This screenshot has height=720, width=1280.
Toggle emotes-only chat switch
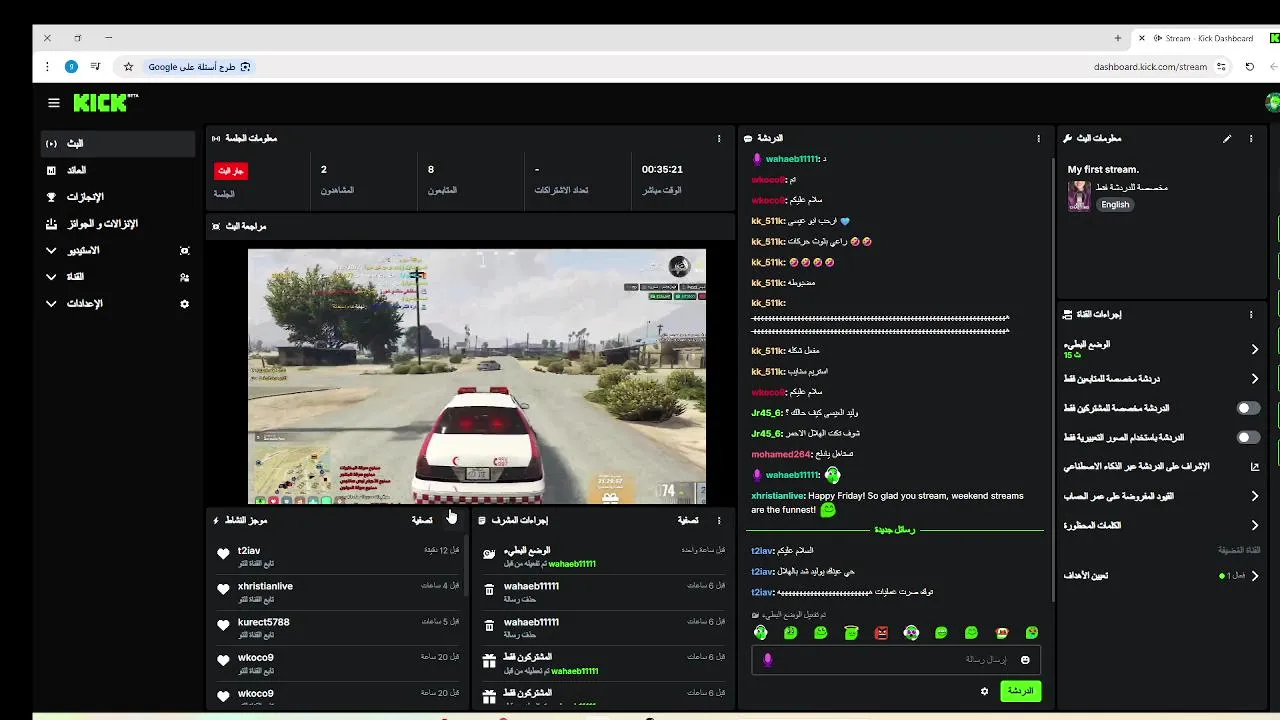[1248, 437]
